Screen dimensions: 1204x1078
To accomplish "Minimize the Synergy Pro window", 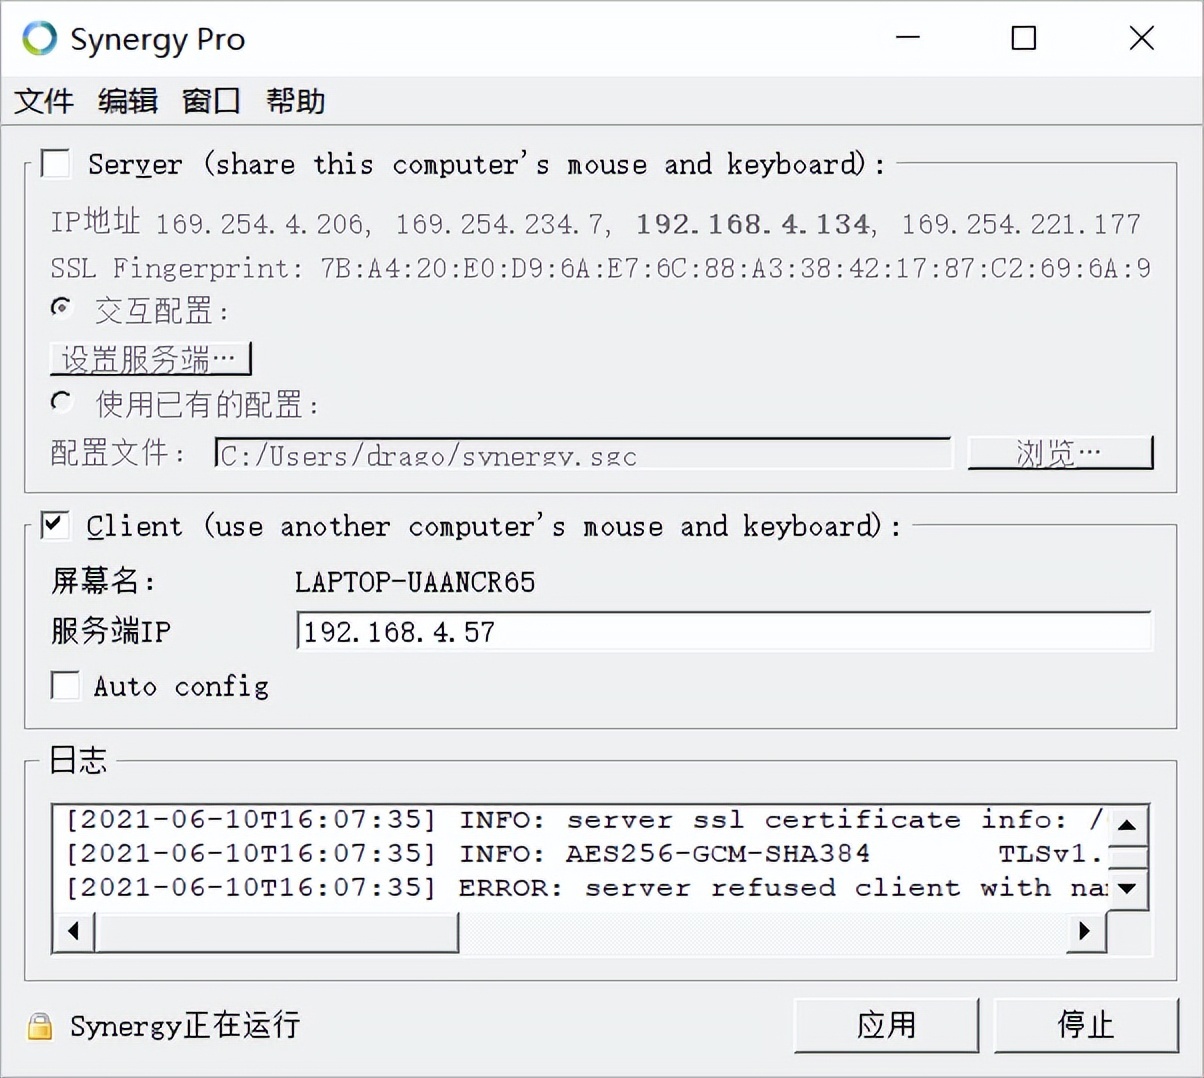I will click(x=908, y=38).
